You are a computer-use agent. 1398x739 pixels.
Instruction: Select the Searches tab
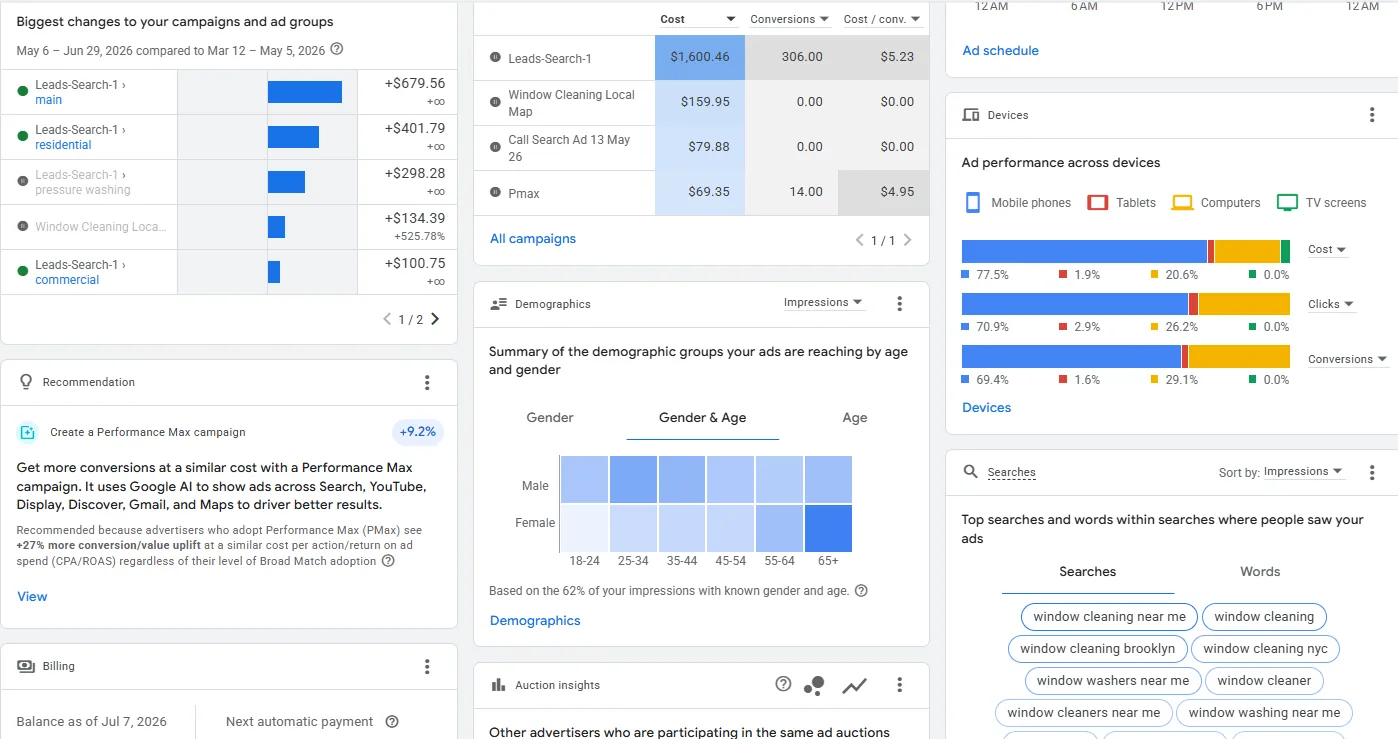(1088, 572)
